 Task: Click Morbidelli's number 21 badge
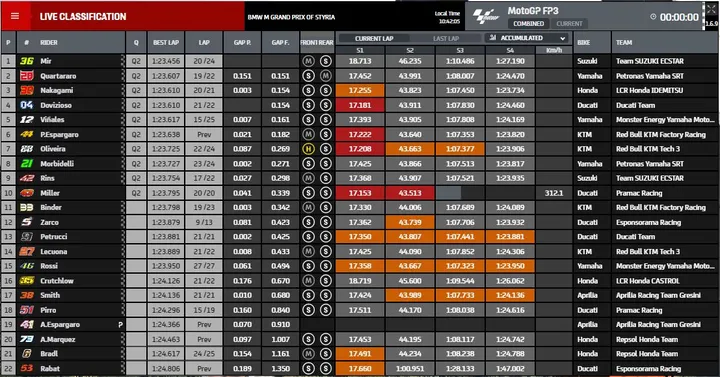pyautogui.click(x=27, y=163)
